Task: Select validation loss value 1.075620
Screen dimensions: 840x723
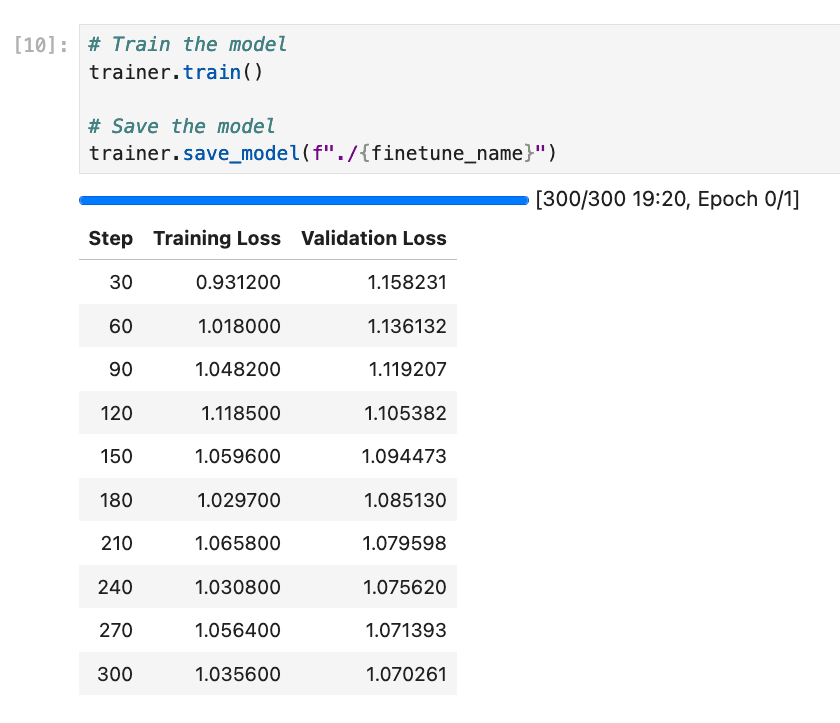Action: [404, 588]
